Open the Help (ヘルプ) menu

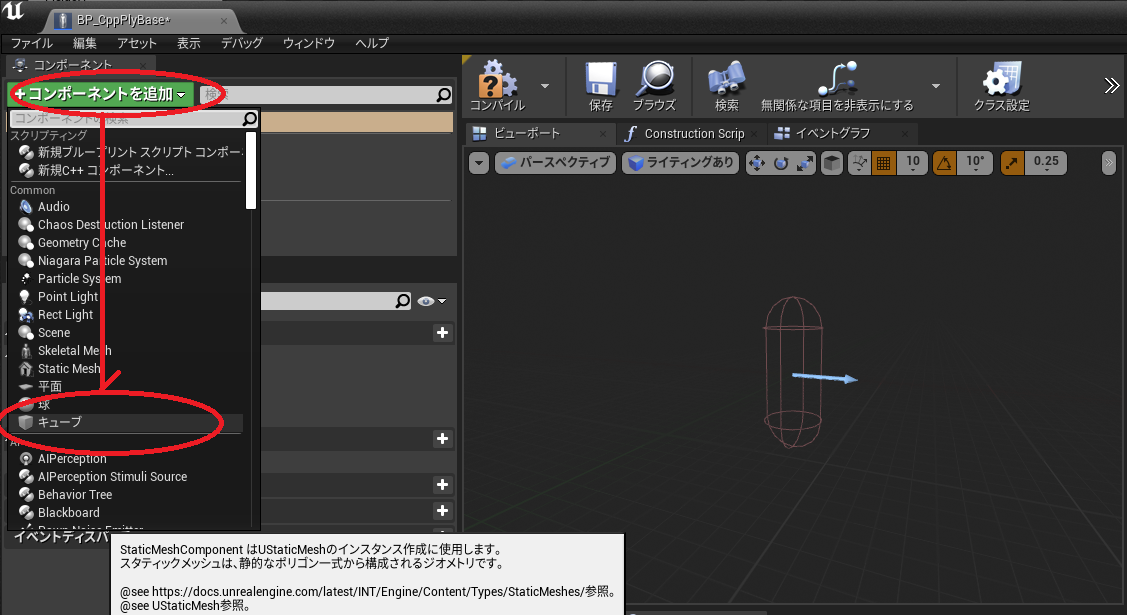(372, 43)
